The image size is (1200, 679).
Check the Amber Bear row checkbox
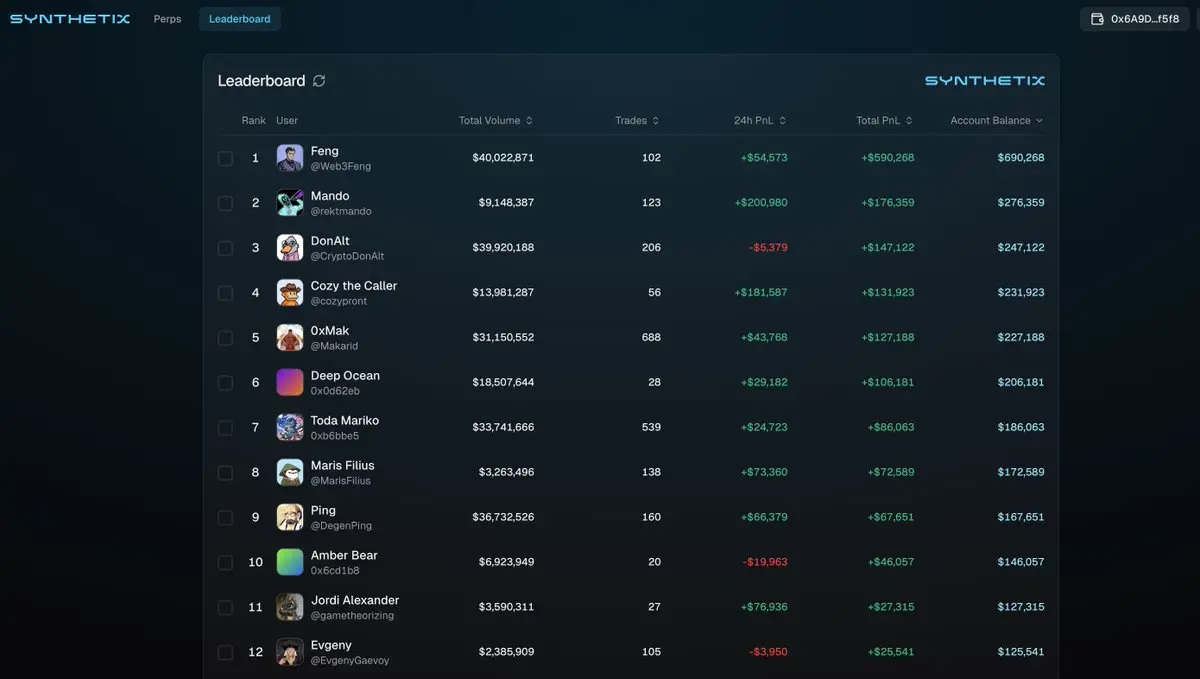tap(226, 563)
